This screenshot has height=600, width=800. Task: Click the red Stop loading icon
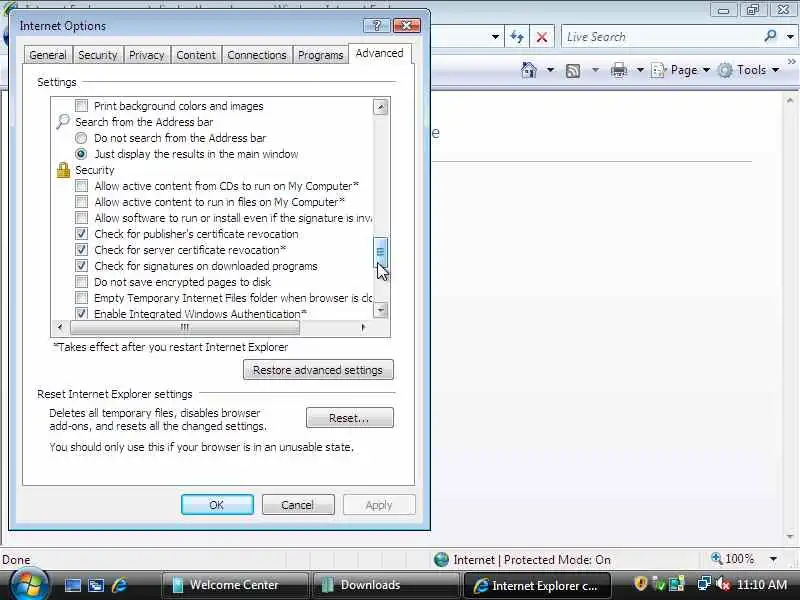pyautogui.click(x=541, y=37)
